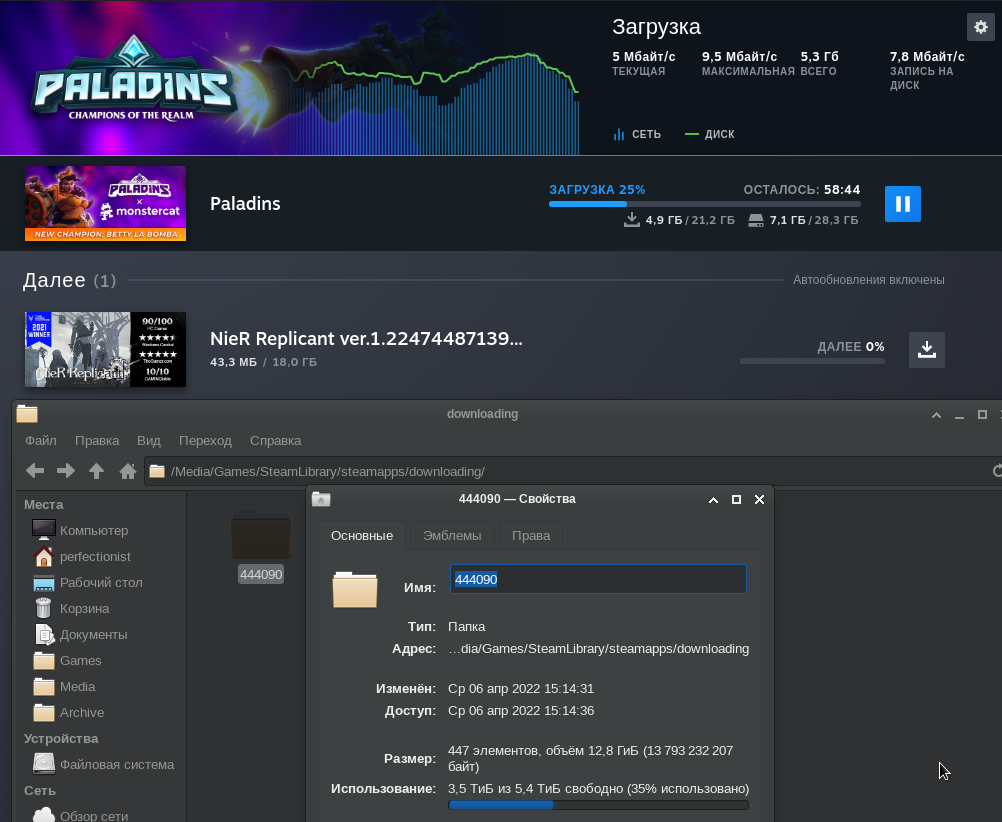Image resolution: width=1002 pixels, height=822 pixels.
Task: Click the Далее queue heading
Action: tap(54, 280)
